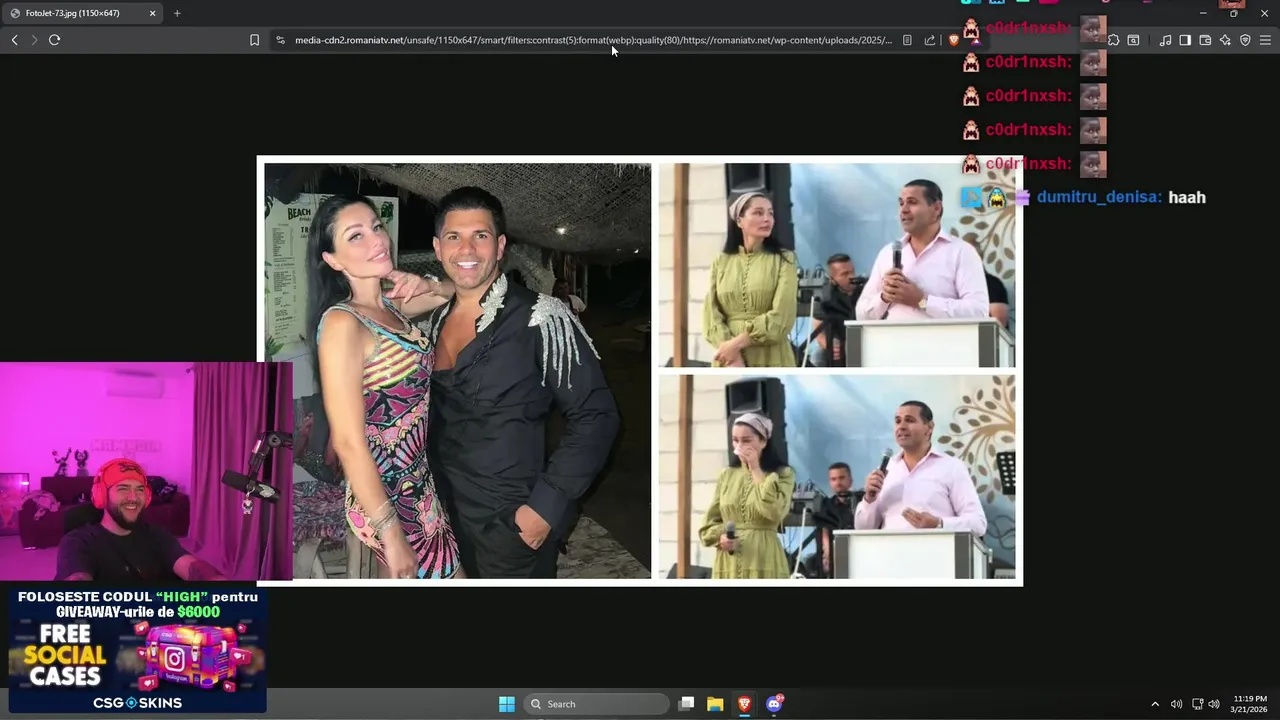Click the romaniatv address bar URL
The height and width of the screenshot is (720, 1280).
click(x=593, y=40)
